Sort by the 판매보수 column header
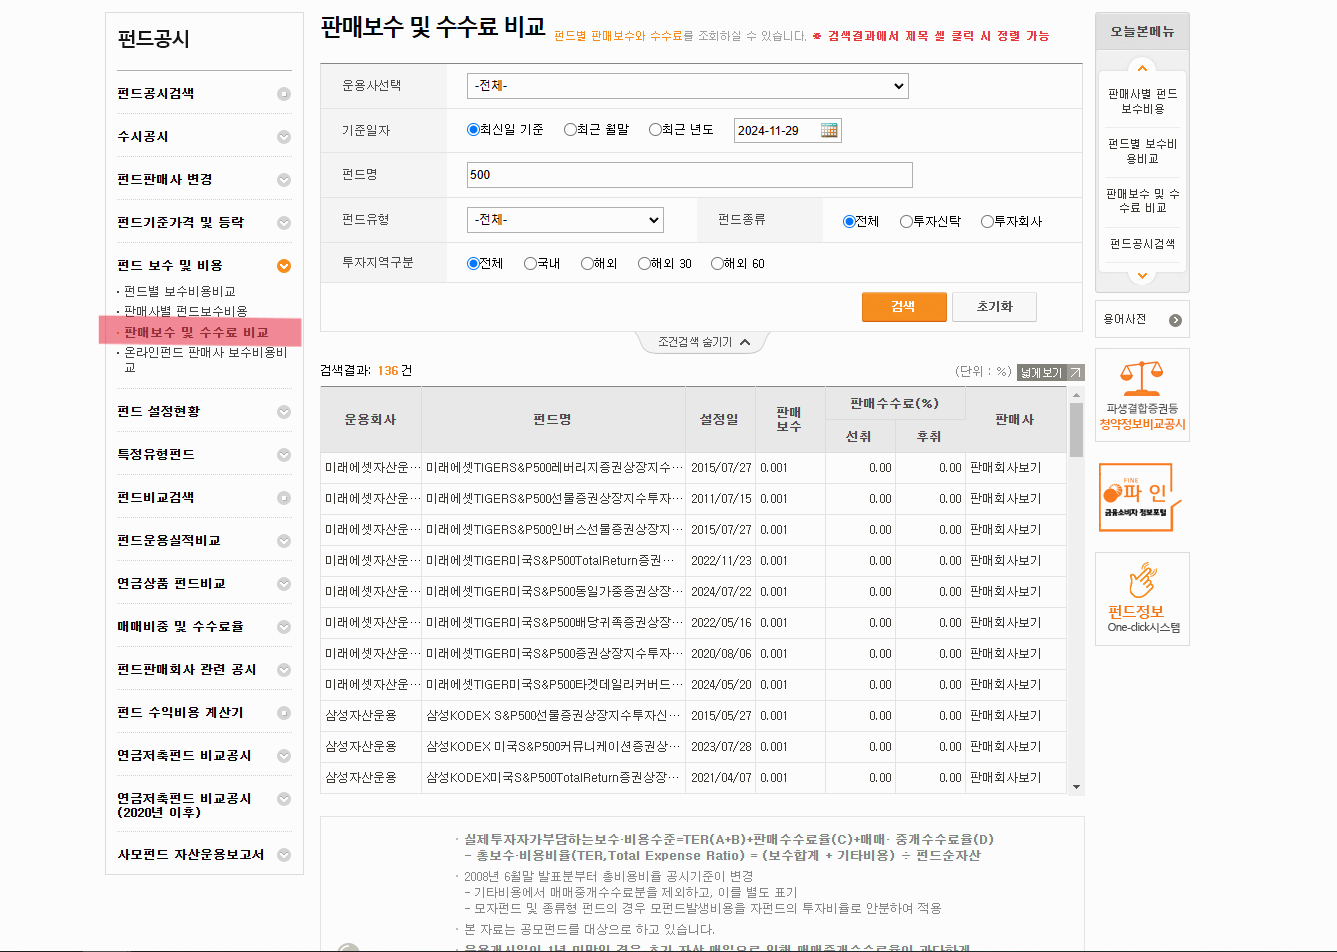This screenshot has width=1337, height=952. tap(789, 420)
